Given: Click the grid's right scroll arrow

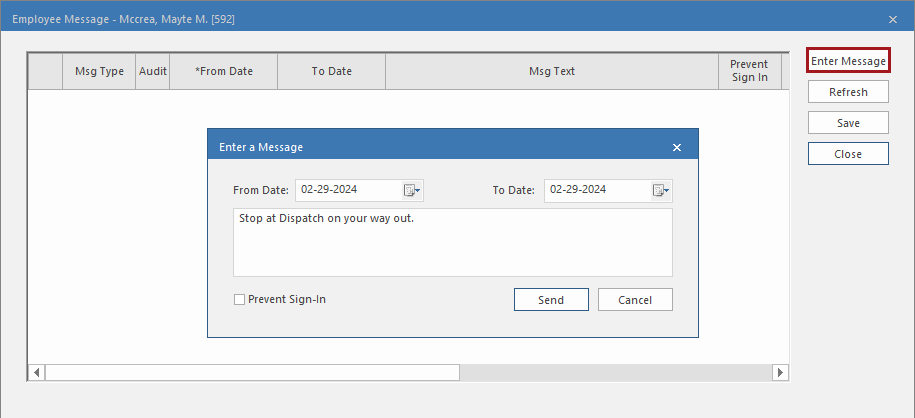Looking at the screenshot, I should 780,372.
